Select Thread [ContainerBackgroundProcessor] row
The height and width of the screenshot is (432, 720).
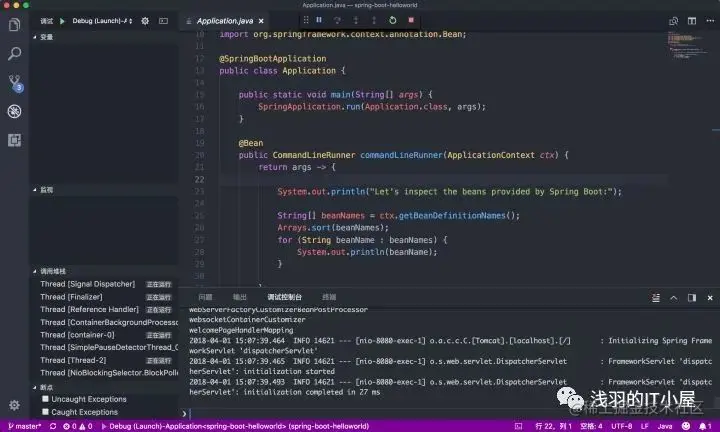[104, 322]
